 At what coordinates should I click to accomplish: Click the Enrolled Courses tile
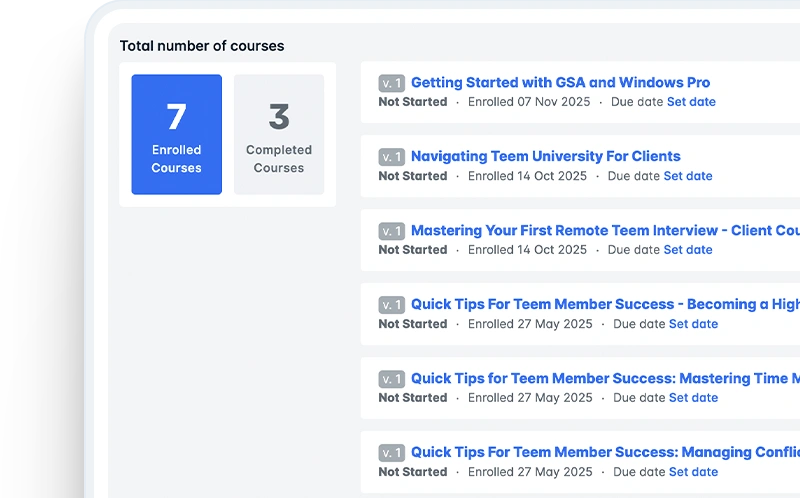176,134
